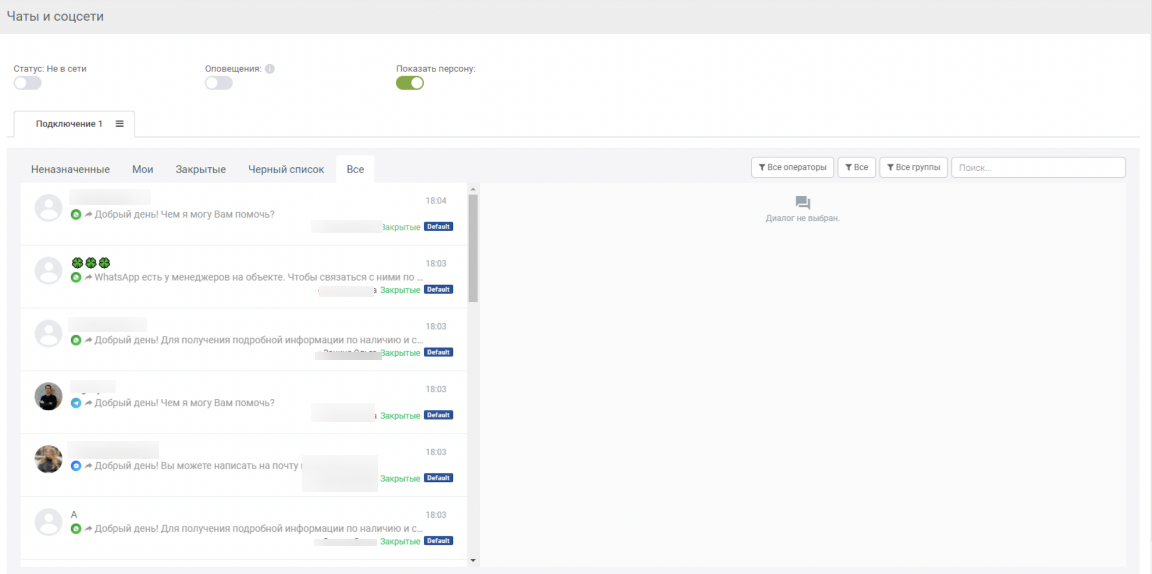The height and width of the screenshot is (574, 1152).
Task: Turn off the Показать персону switch
Action: pos(410,83)
